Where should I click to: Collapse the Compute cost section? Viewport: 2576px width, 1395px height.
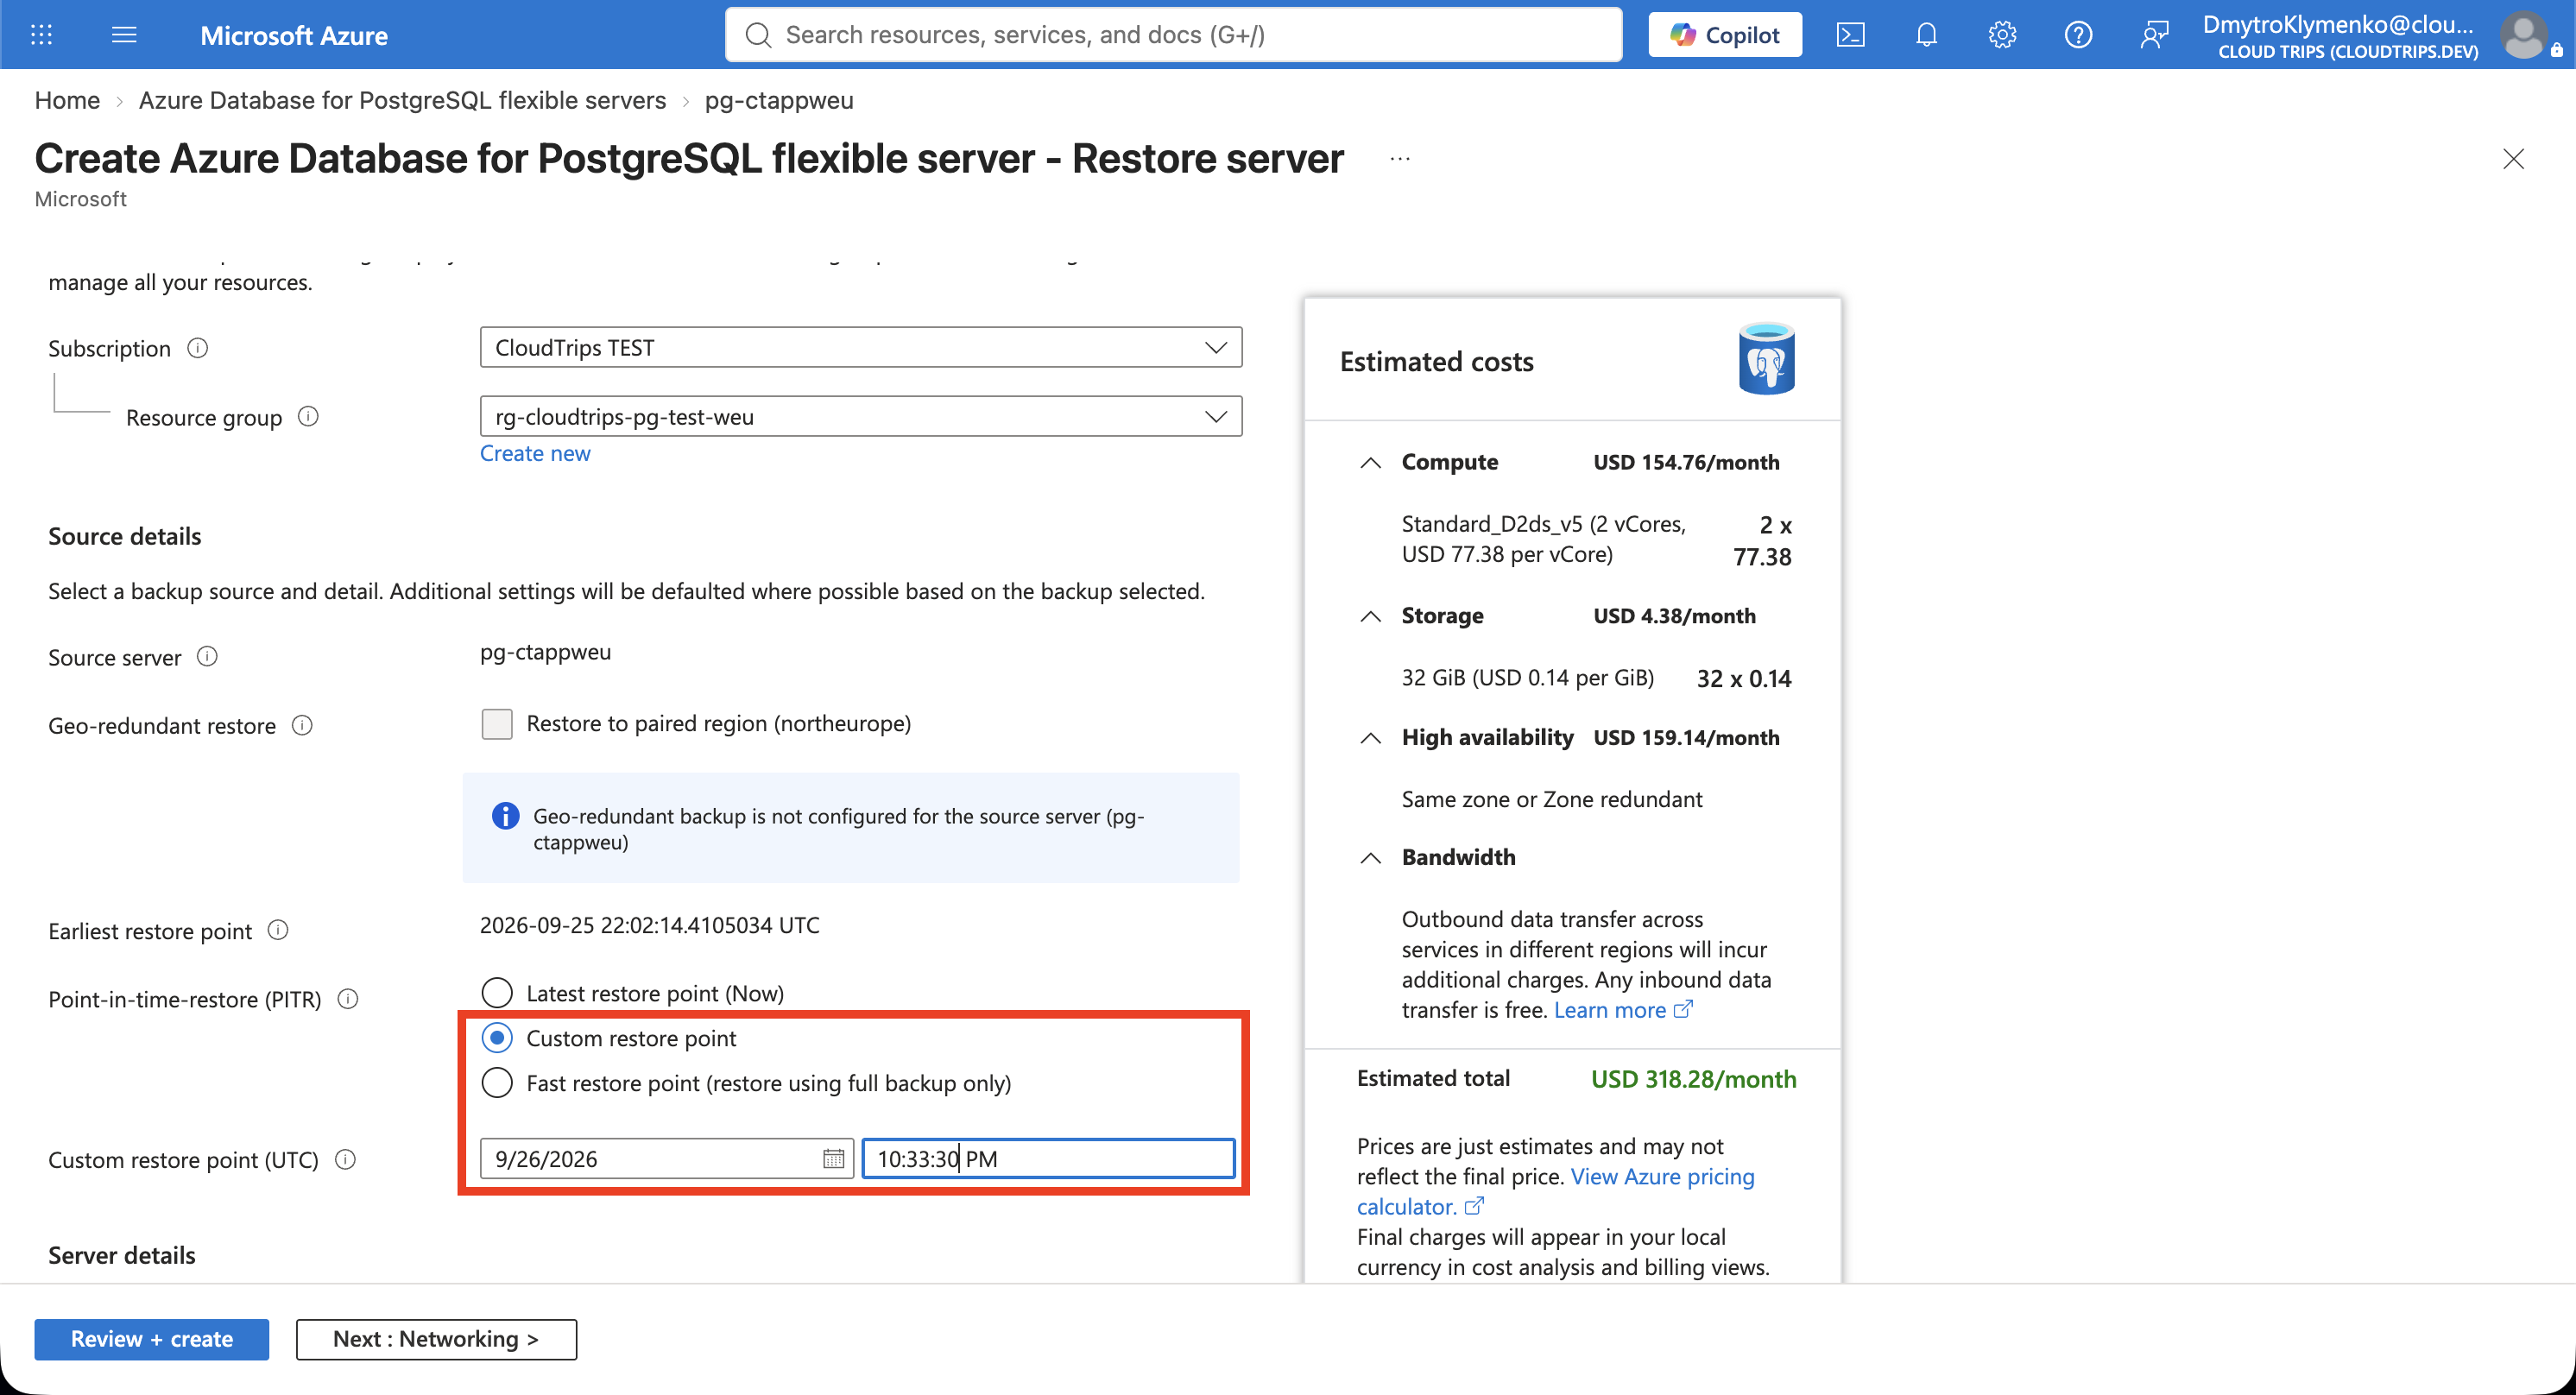click(x=1371, y=462)
